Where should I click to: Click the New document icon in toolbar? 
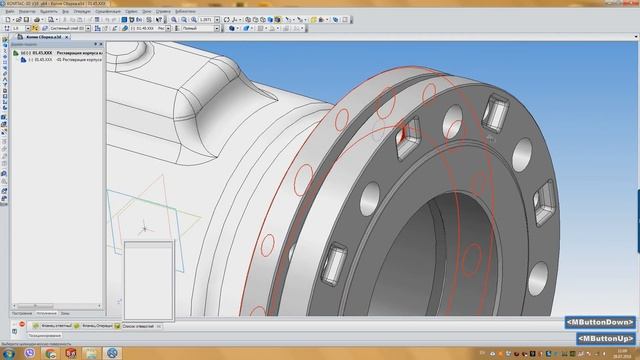point(8,20)
